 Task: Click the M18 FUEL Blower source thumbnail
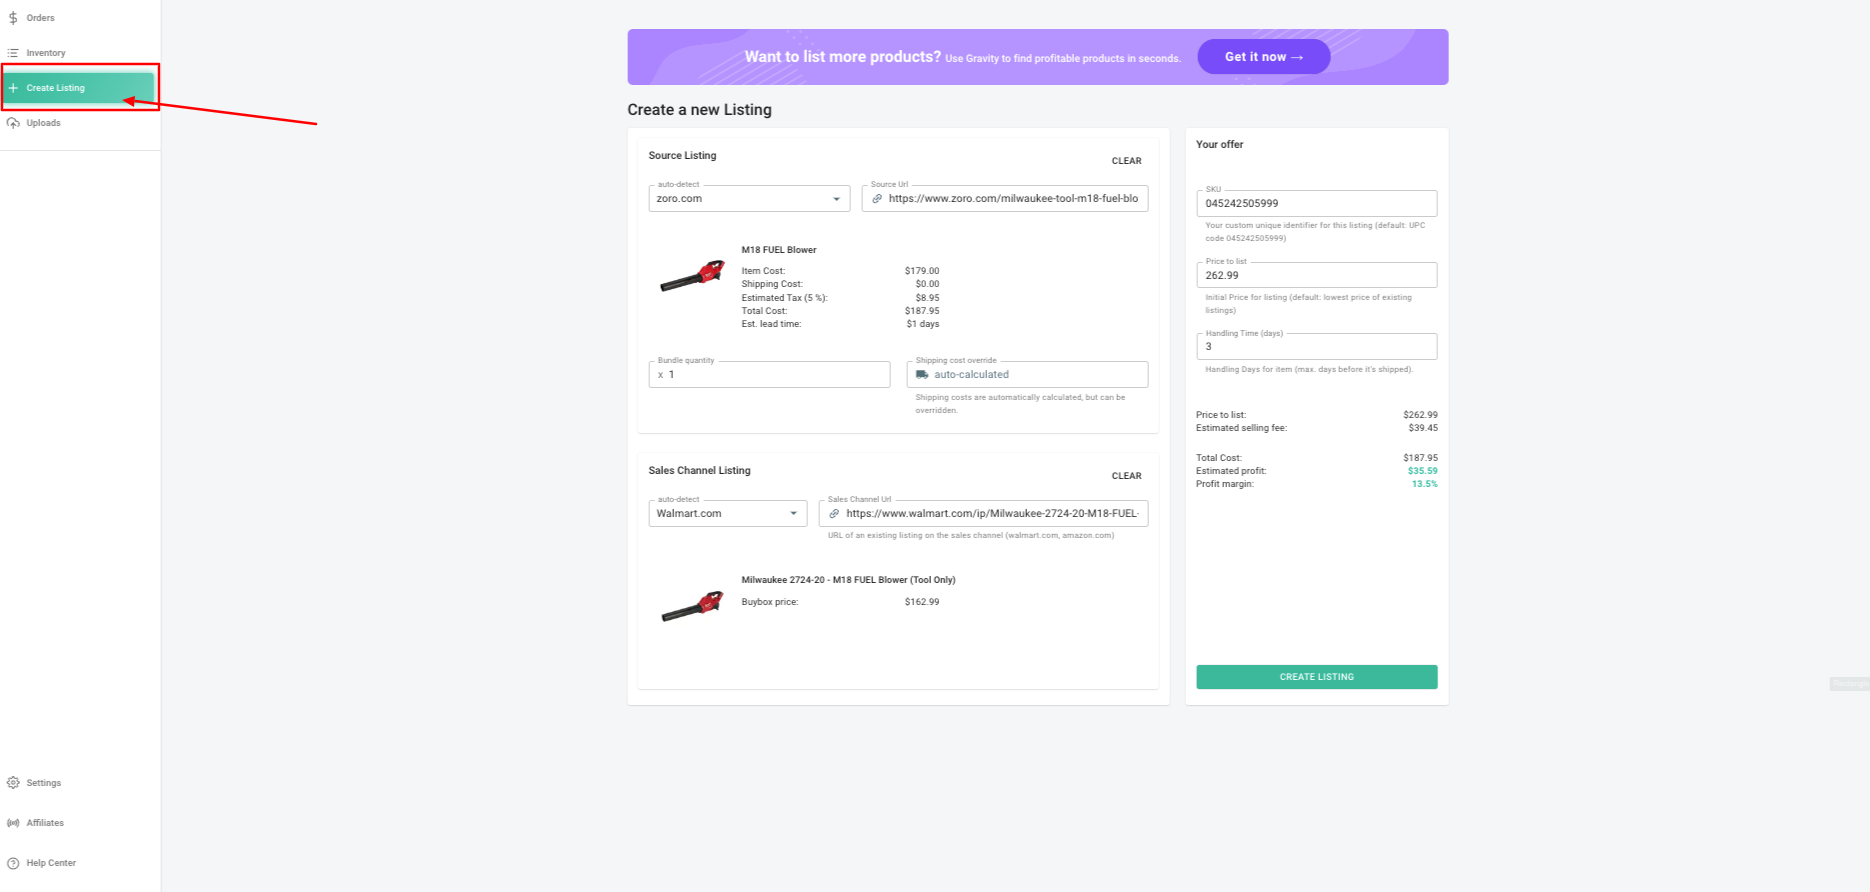pos(692,276)
